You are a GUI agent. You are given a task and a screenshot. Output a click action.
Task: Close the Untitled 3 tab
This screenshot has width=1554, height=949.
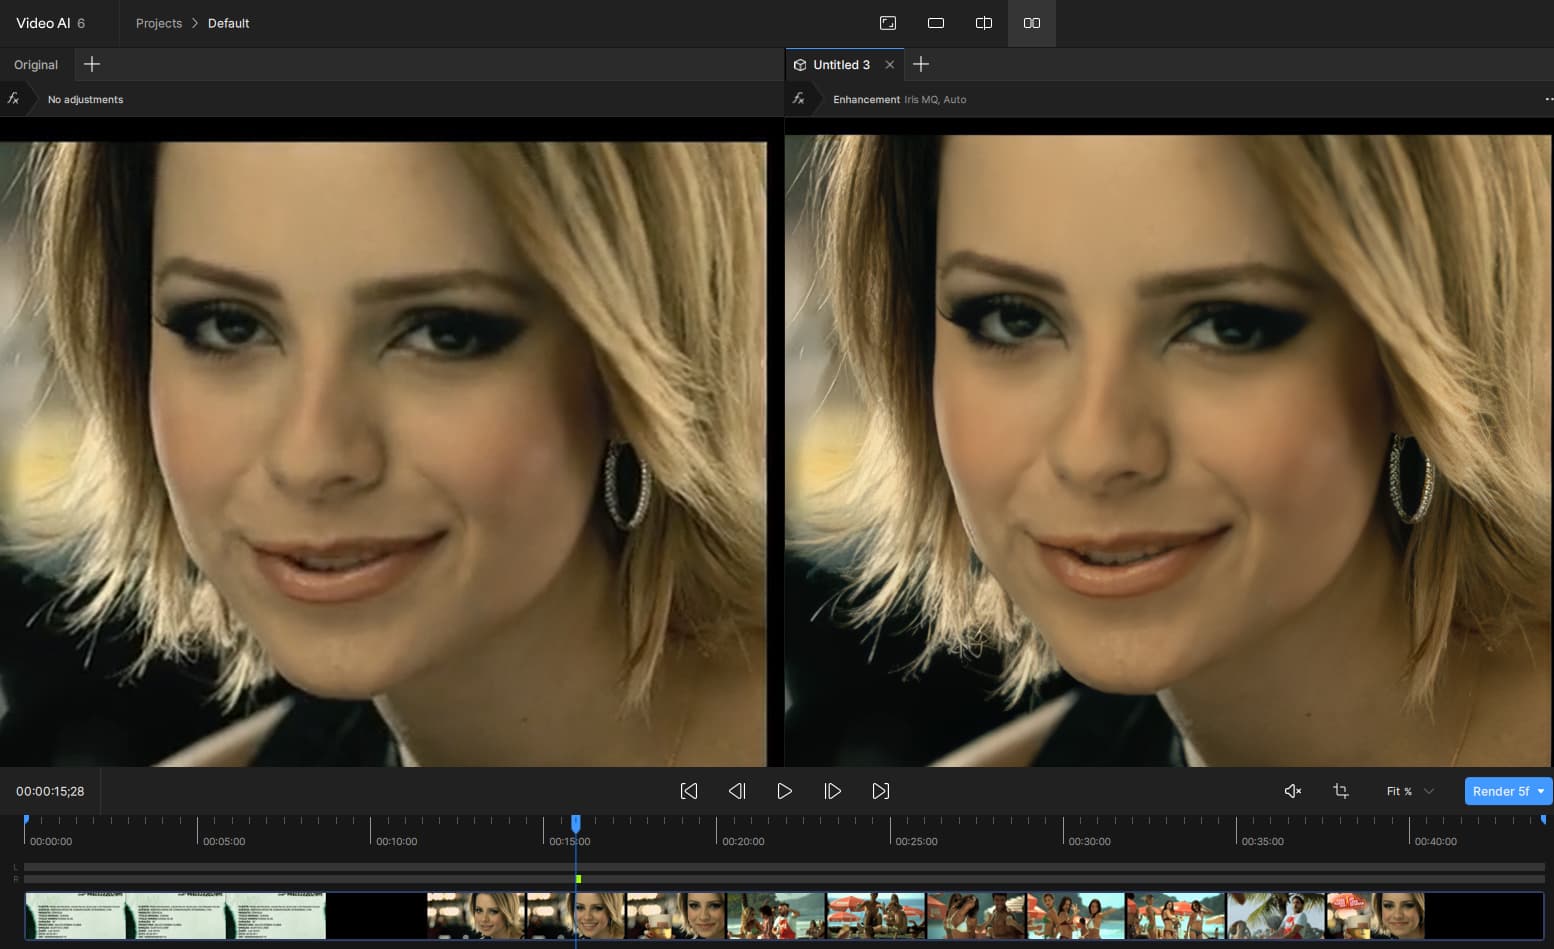click(889, 65)
